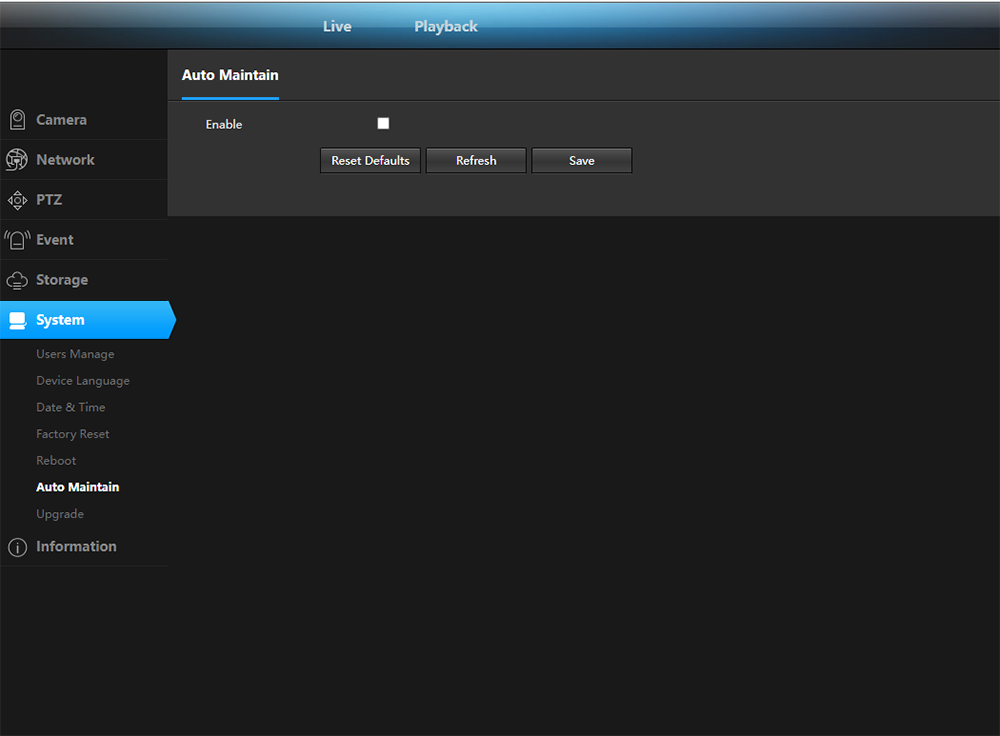Open the Factory Reset page
The width and height of the screenshot is (1000, 736).
click(x=73, y=434)
